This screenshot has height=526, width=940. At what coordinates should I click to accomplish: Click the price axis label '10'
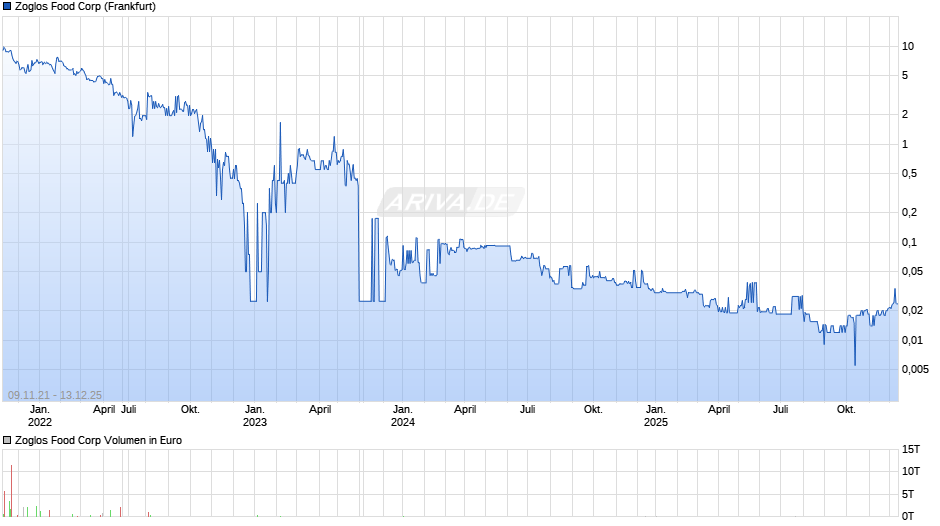tap(908, 46)
